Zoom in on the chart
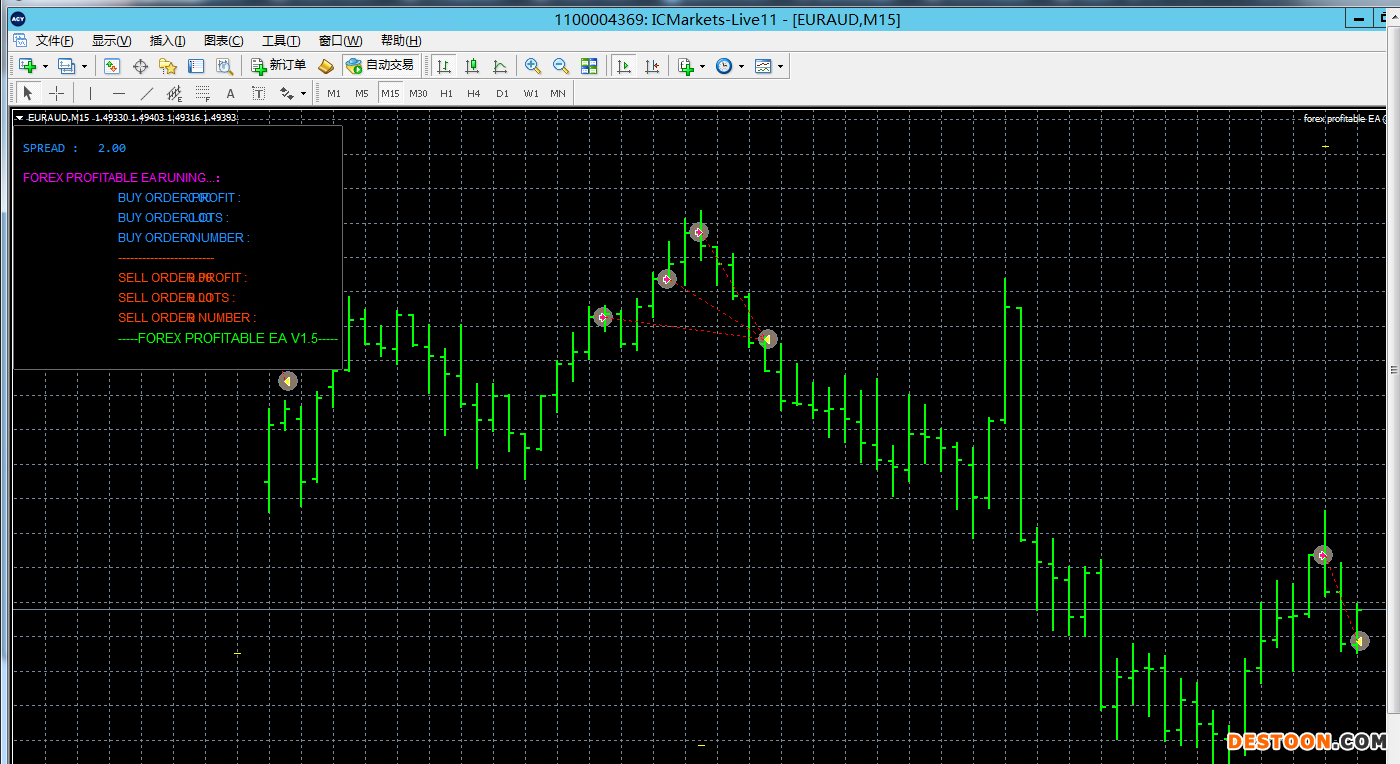 [533, 66]
